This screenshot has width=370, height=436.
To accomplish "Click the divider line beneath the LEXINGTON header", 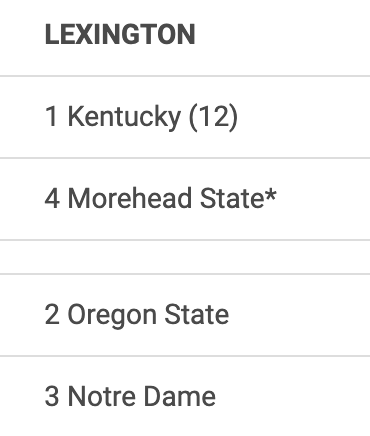I will 185,76.
